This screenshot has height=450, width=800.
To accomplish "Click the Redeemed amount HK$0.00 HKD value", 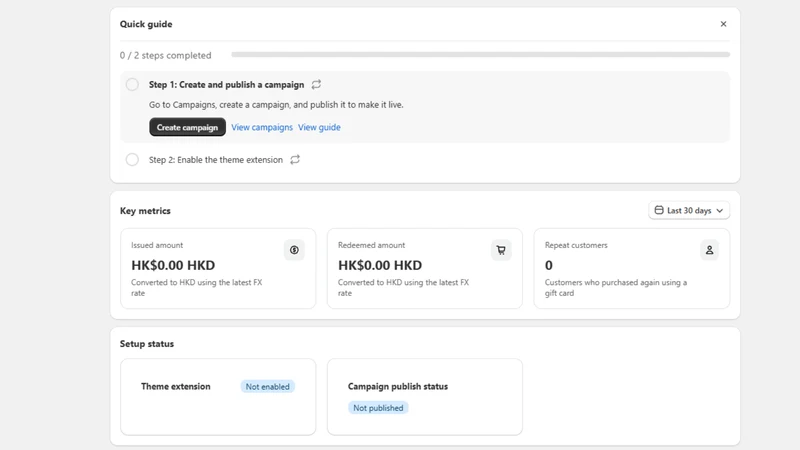I will (x=380, y=265).
